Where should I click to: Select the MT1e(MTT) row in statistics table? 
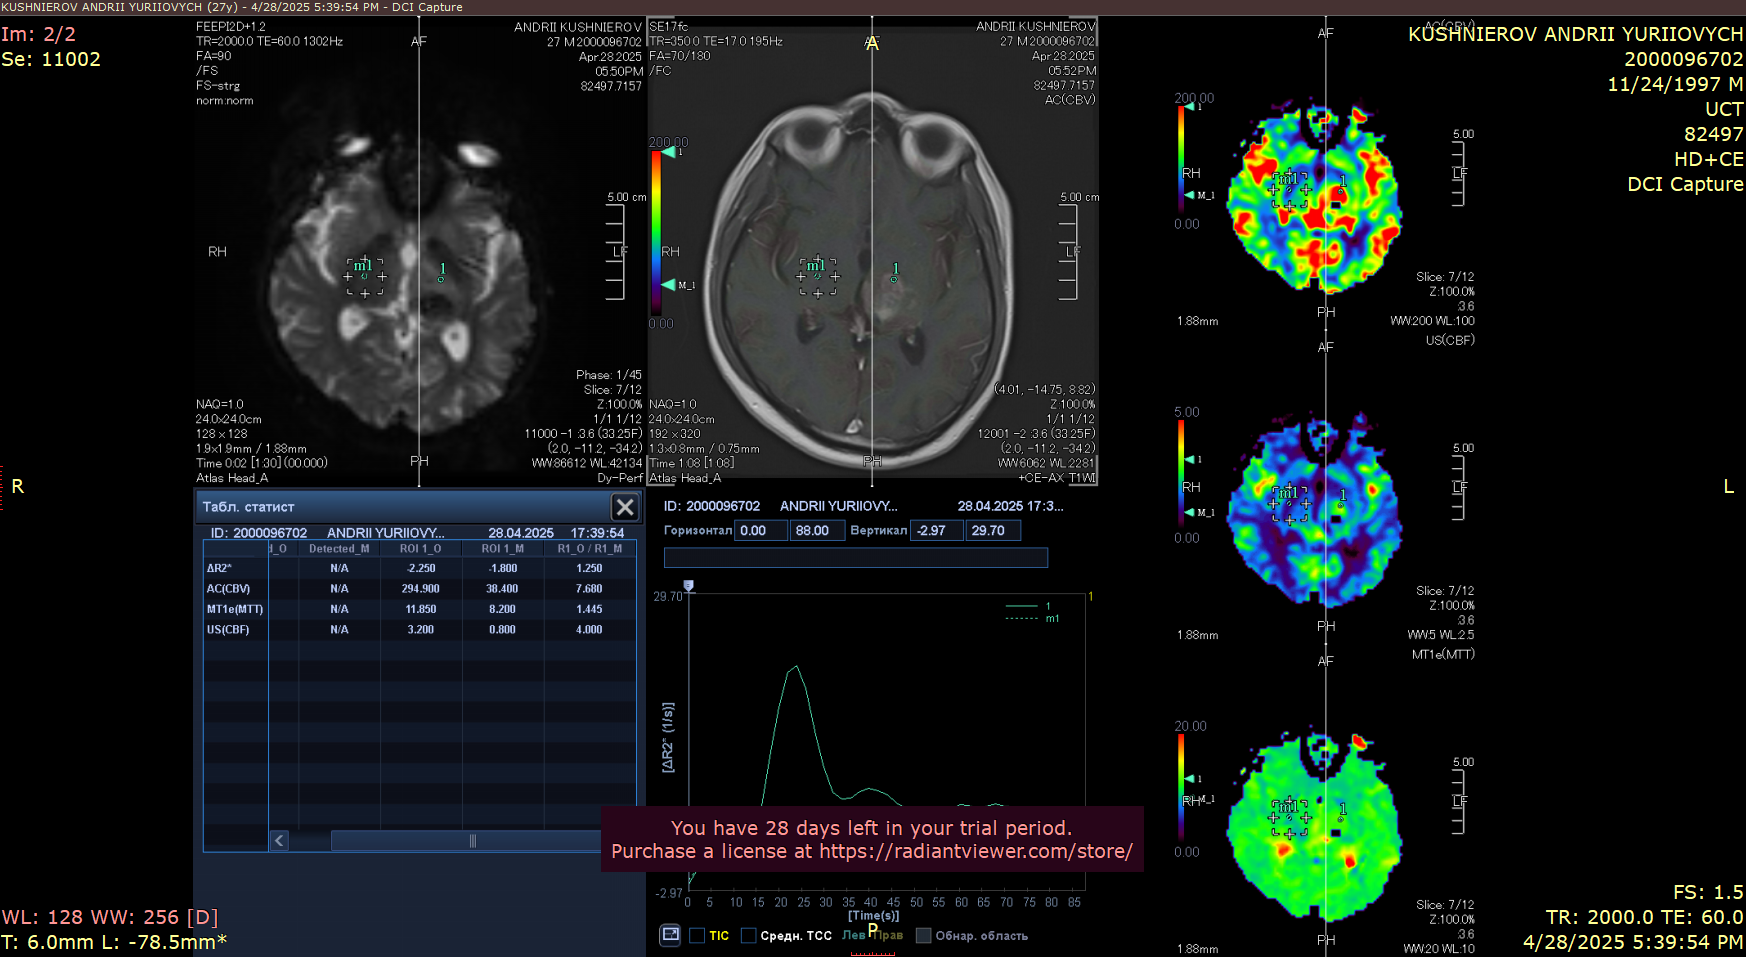click(x=235, y=609)
